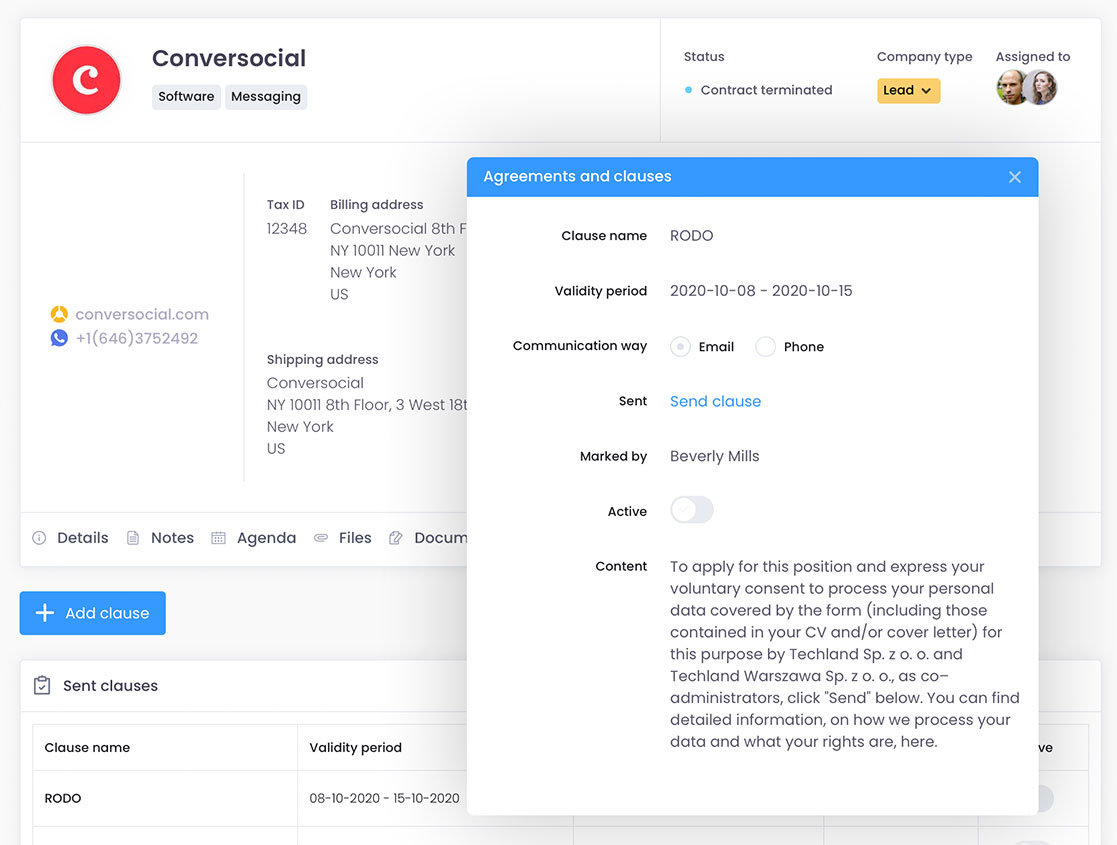This screenshot has width=1117, height=845.
Task: Click the Notes page icon
Action: point(133,538)
